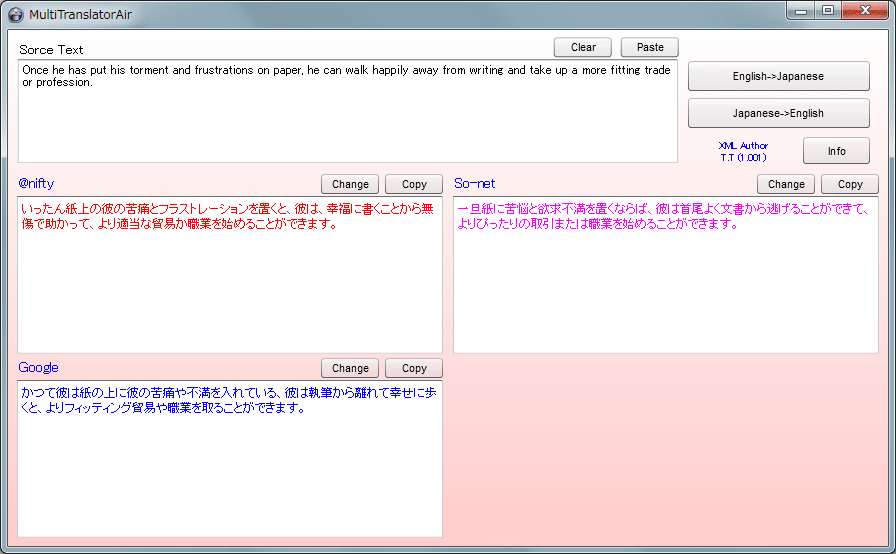The height and width of the screenshot is (554, 896).
Task: Open the Info dialog
Action: (x=836, y=151)
